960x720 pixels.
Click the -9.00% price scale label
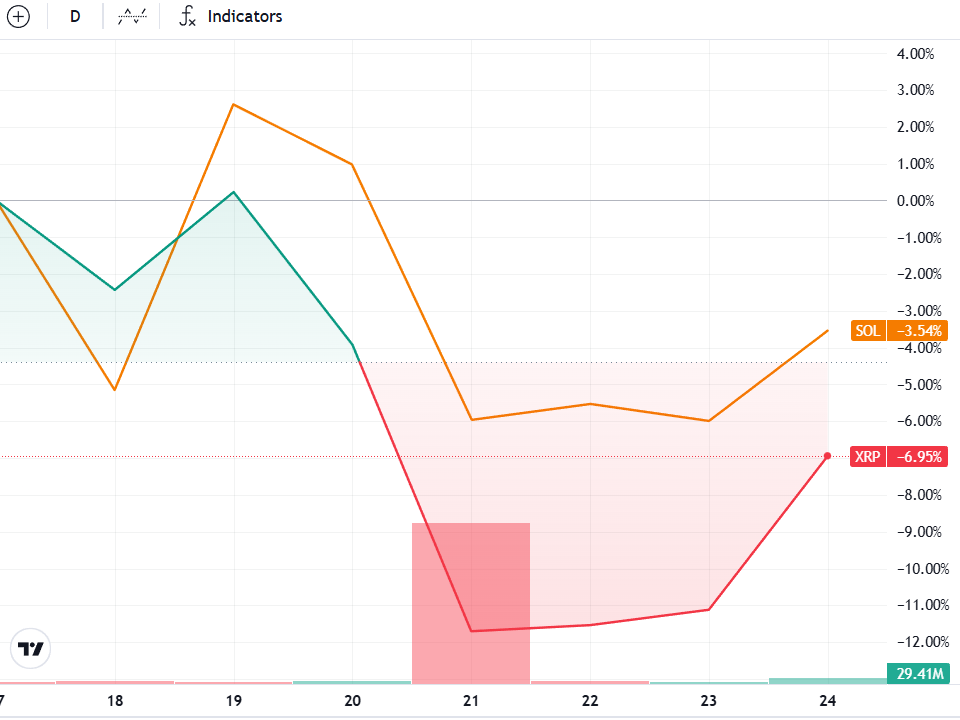click(x=915, y=531)
